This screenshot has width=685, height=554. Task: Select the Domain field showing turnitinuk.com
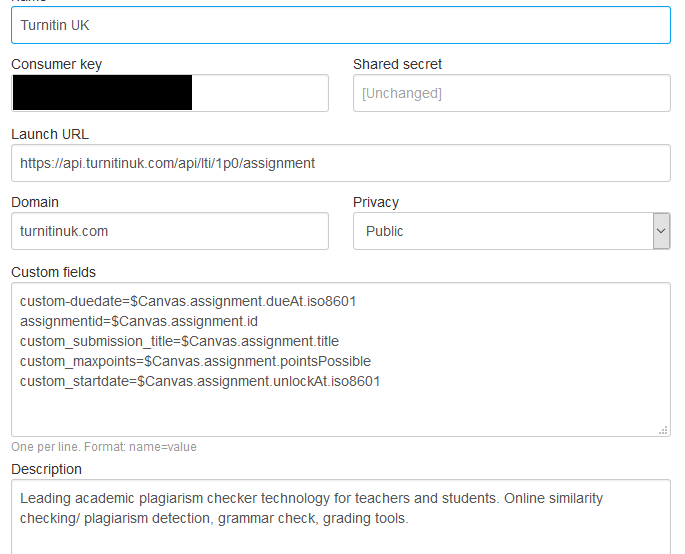[x=169, y=231]
